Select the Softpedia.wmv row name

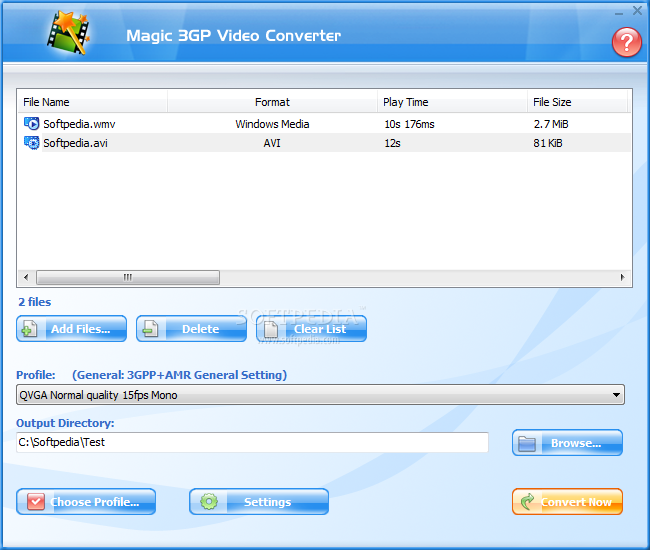(79, 124)
